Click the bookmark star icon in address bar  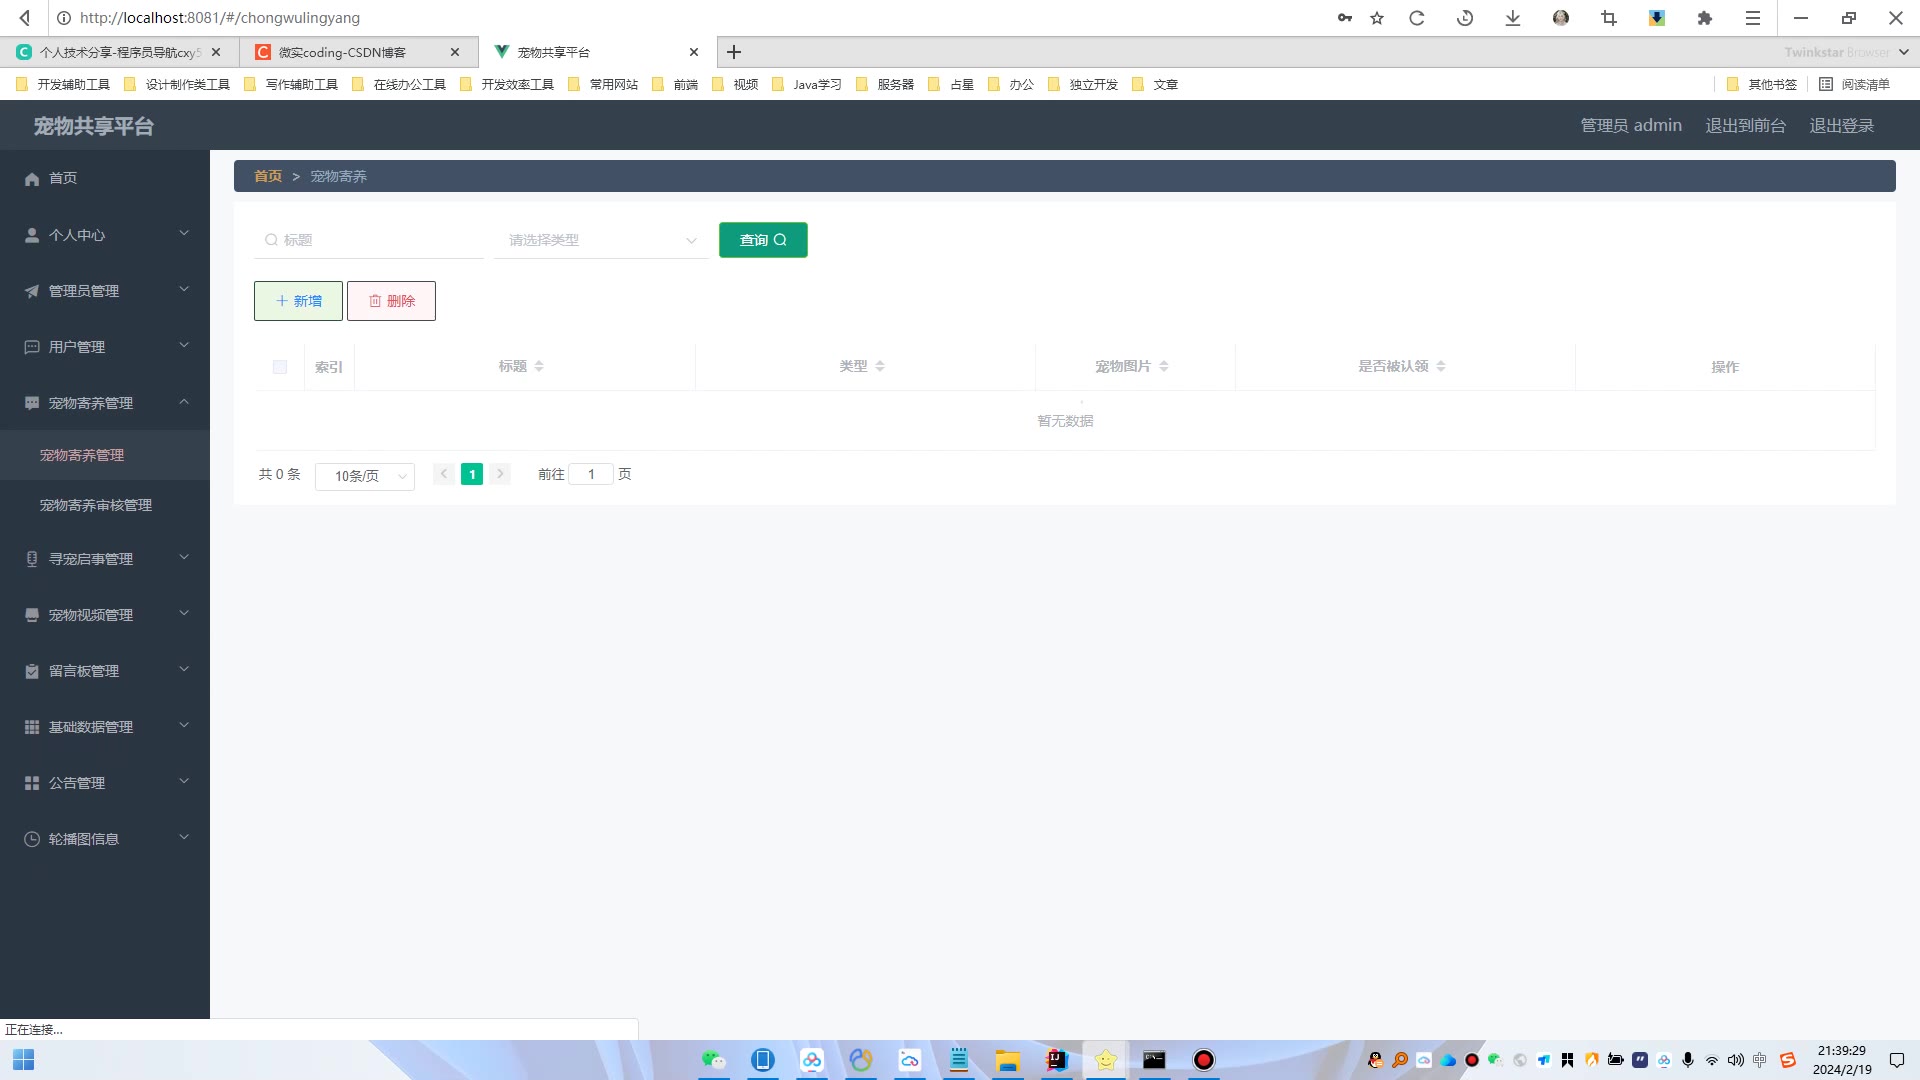click(x=1377, y=18)
